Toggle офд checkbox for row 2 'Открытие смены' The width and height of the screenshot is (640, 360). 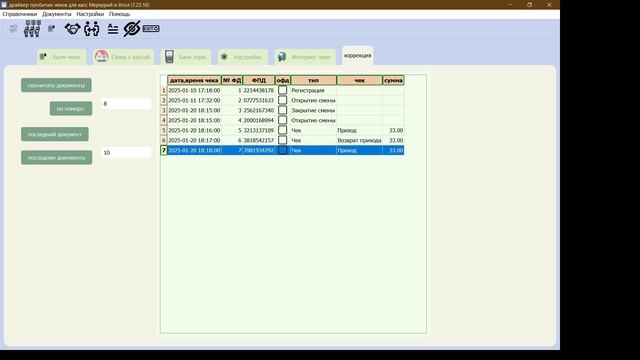tap(282, 100)
